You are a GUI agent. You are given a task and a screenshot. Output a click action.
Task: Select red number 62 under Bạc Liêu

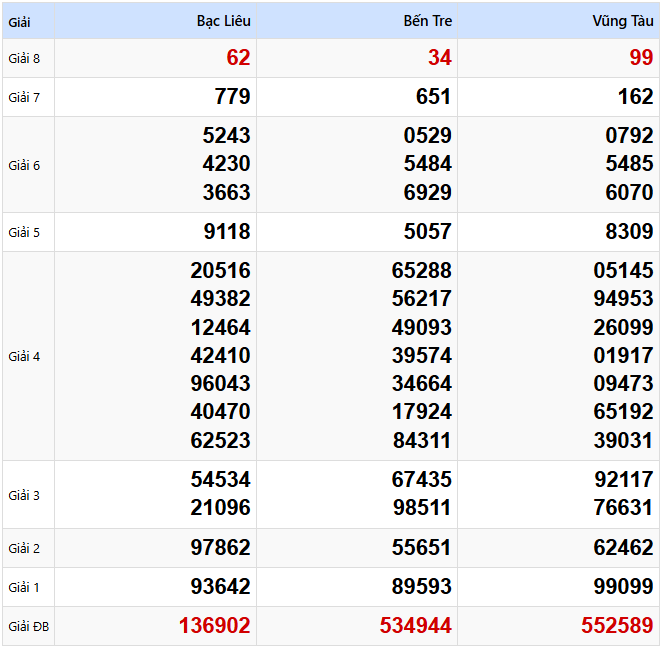(x=238, y=58)
